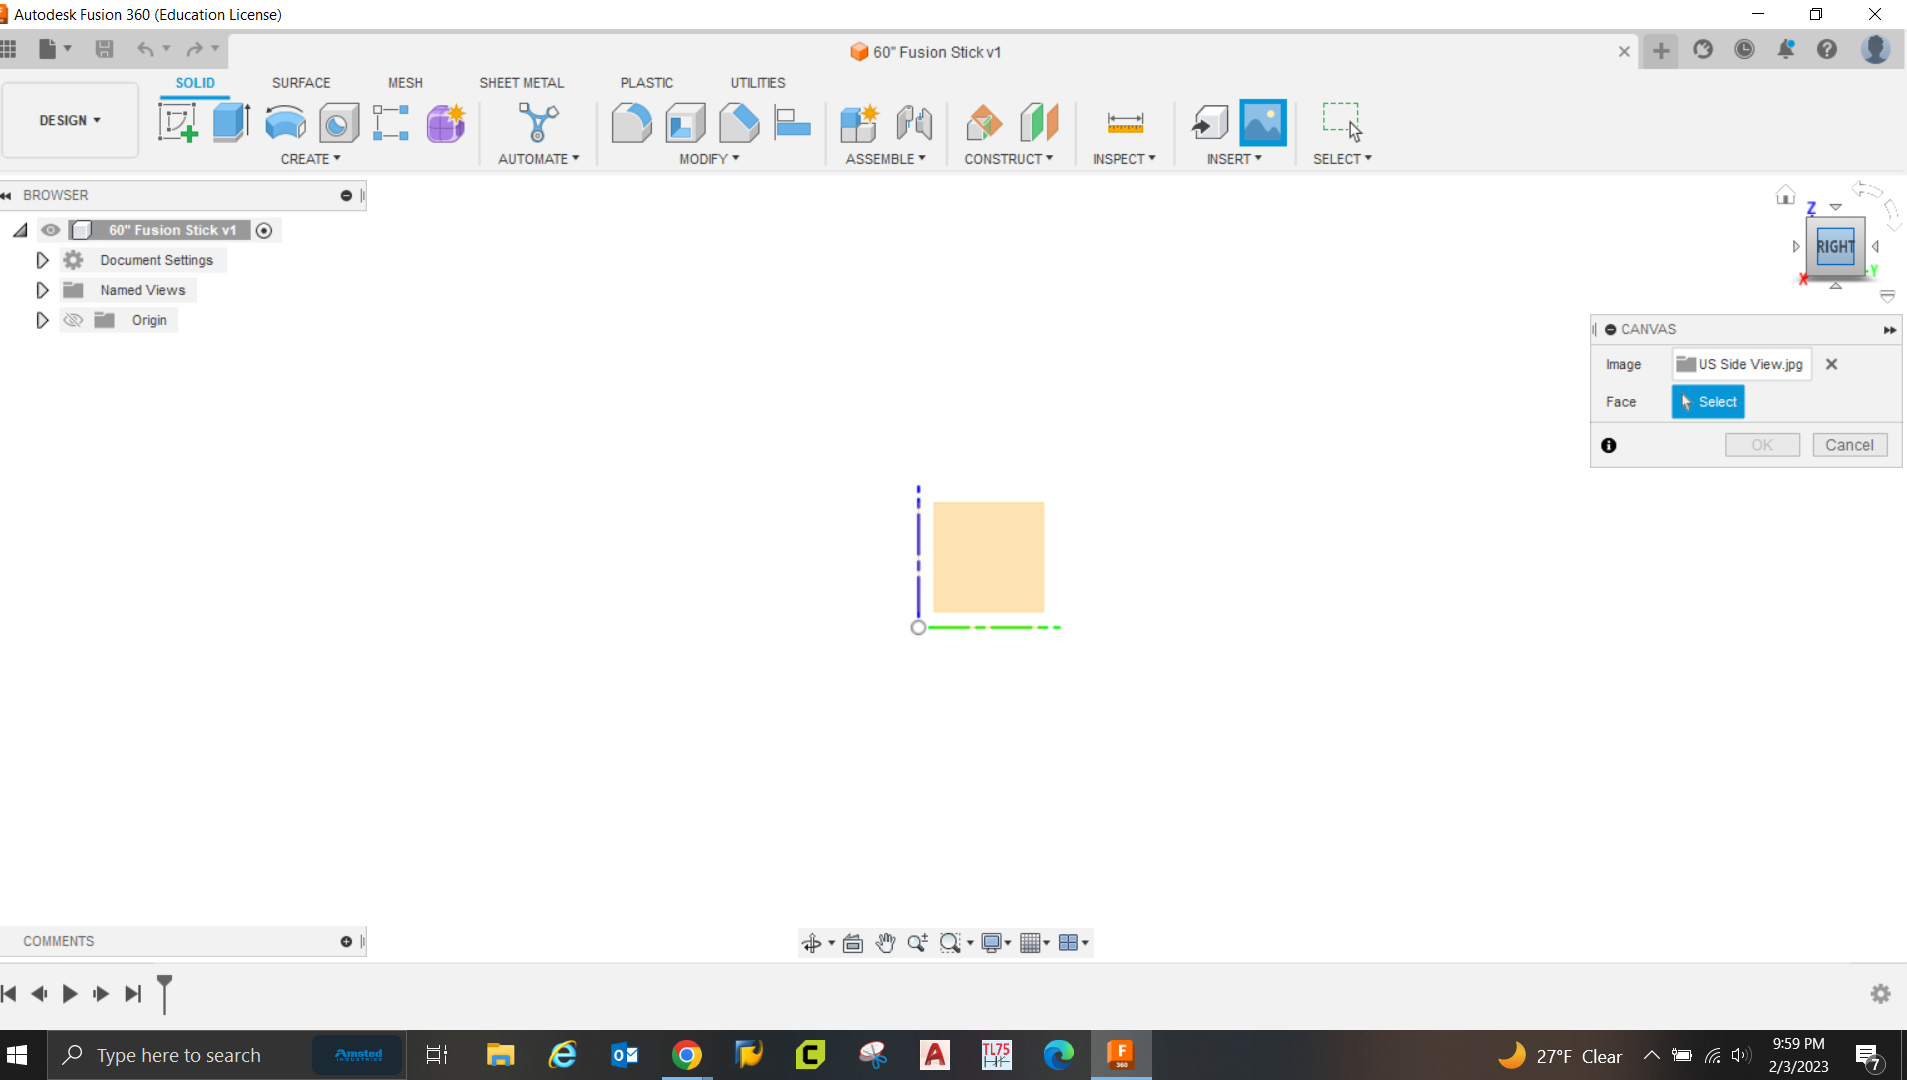1907x1080 pixels.
Task: Select the Fillet tool
Action: pos(631,122)
